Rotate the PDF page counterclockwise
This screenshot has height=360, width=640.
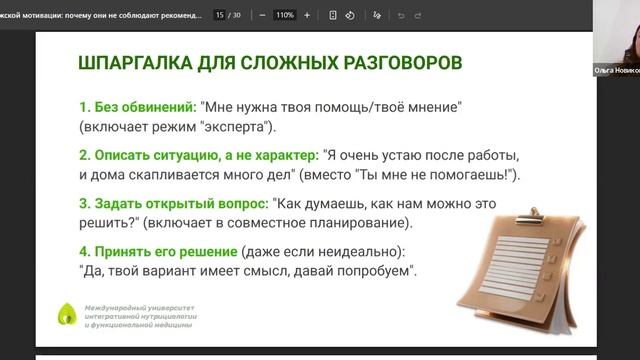[x=350, y=16]
